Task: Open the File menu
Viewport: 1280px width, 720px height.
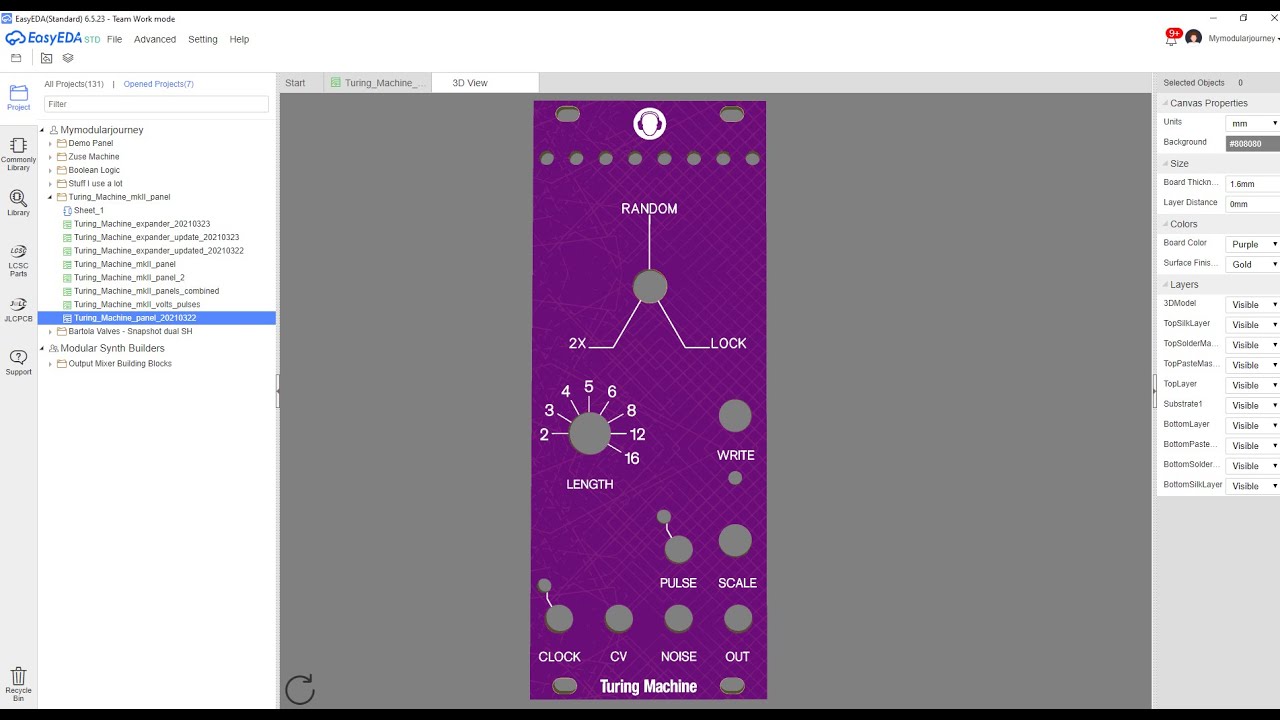Action: click(x=114, y=39)
